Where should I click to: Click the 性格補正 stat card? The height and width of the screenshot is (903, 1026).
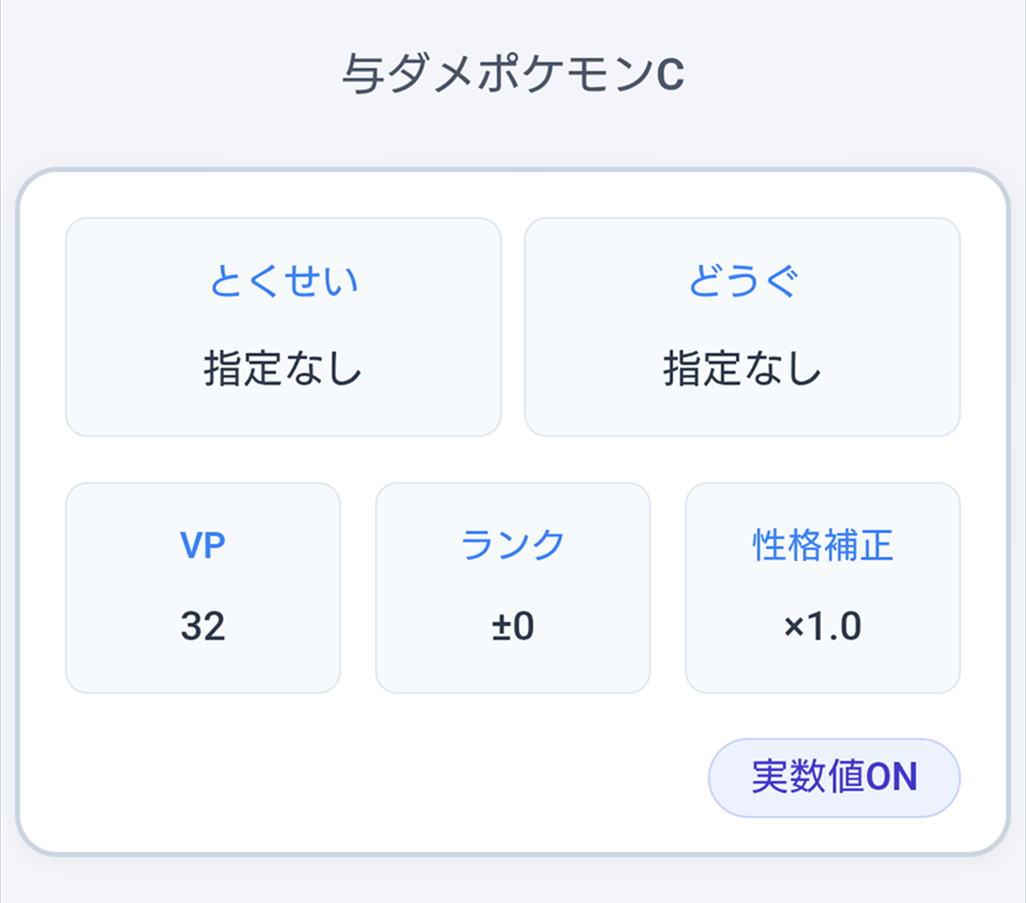pos(822,586)
